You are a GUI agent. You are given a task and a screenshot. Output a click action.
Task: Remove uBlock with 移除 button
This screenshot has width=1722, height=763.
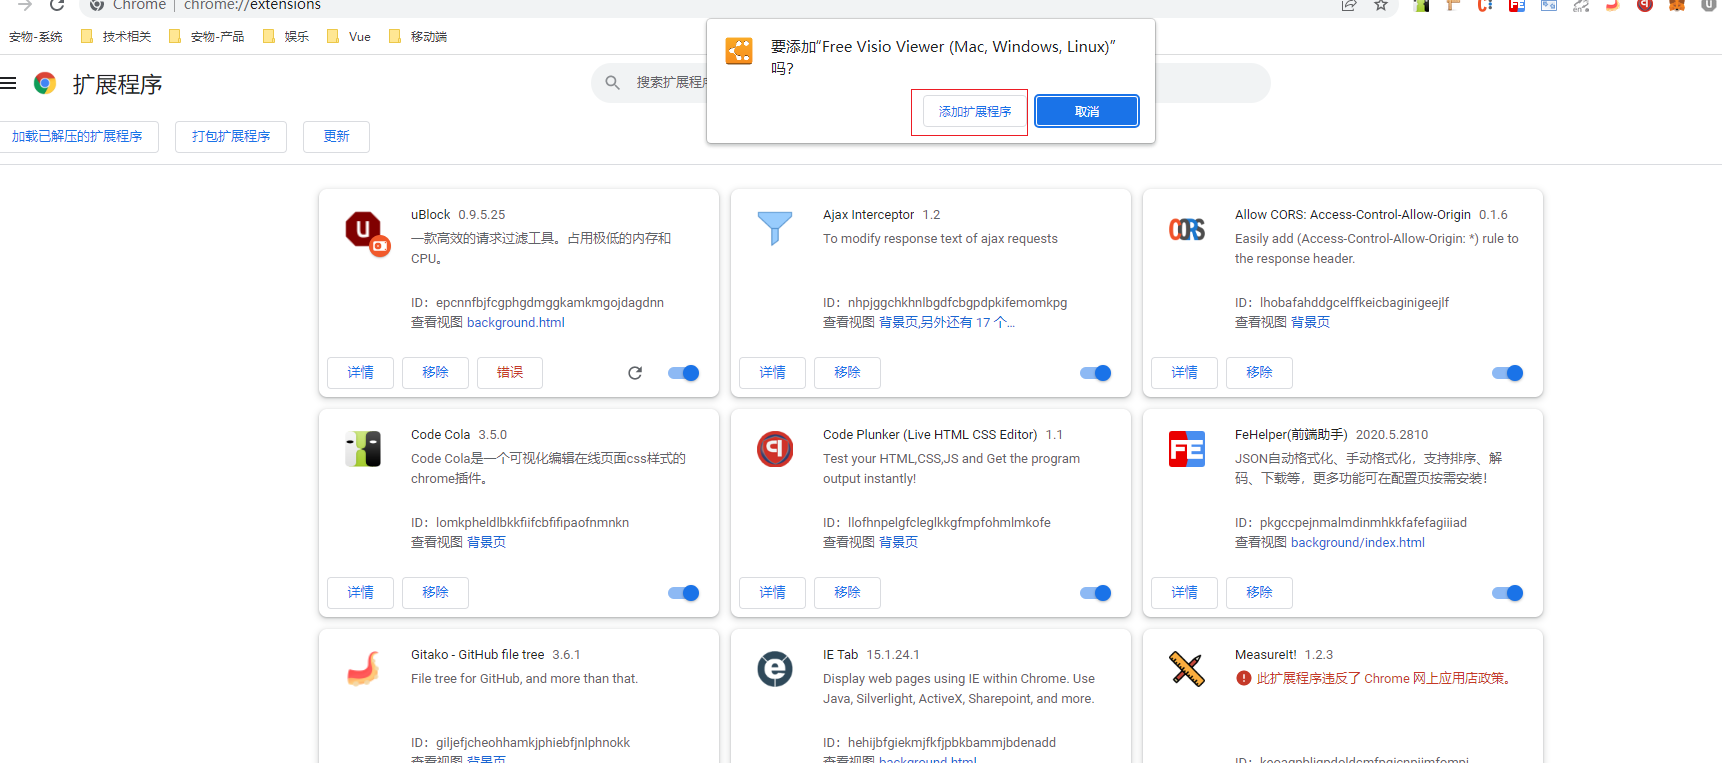click(436, 373)
